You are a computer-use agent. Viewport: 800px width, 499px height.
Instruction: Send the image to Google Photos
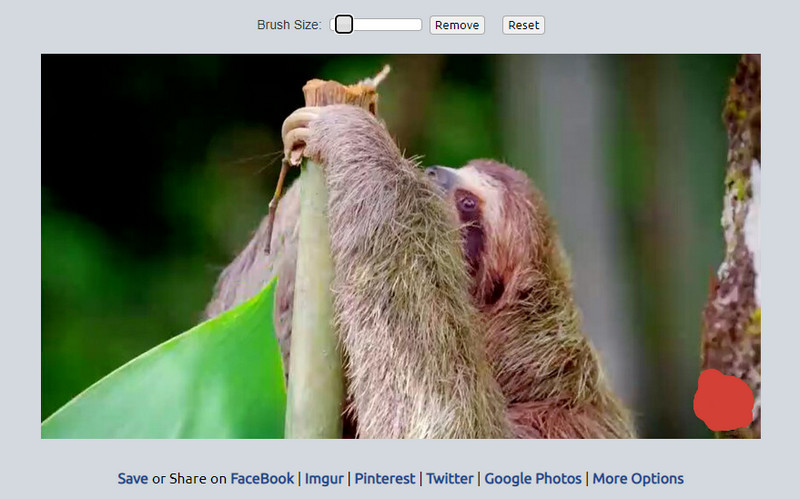[x=532, y=478]
